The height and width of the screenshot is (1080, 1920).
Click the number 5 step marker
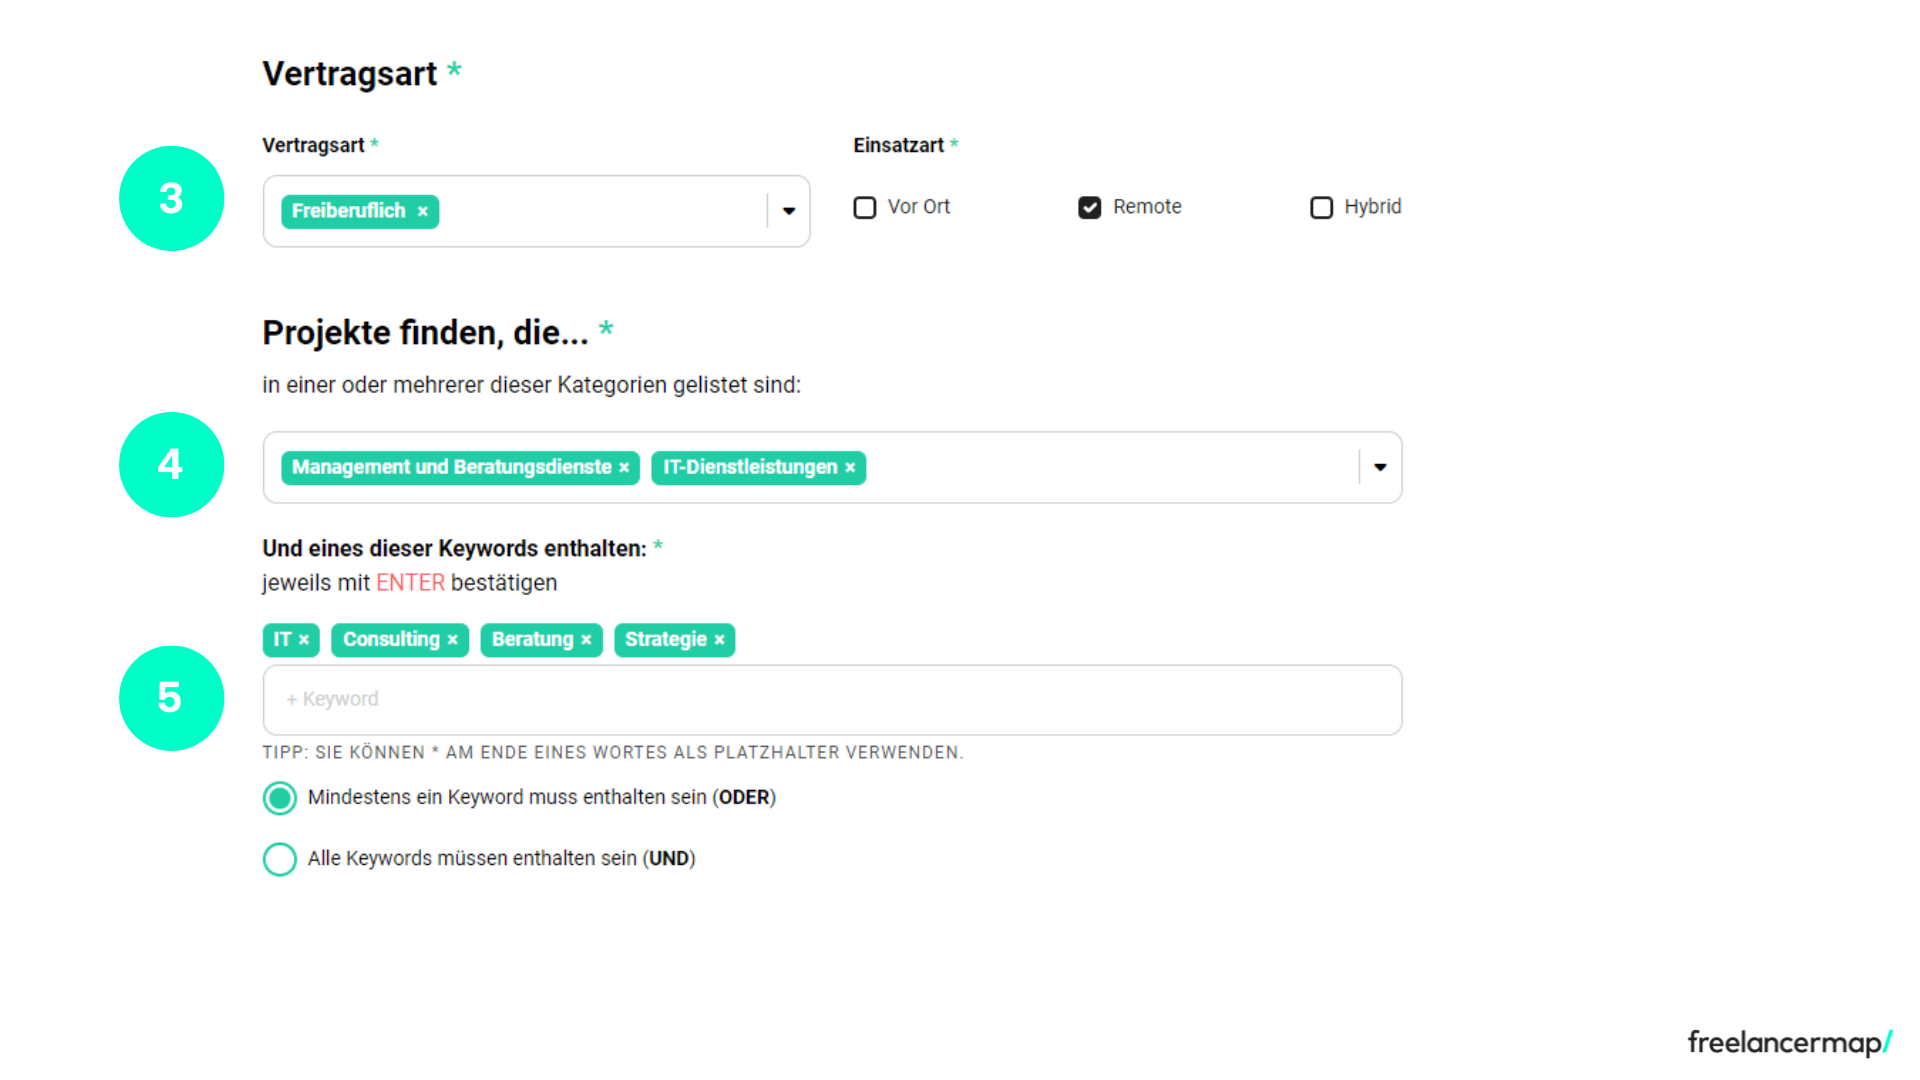click(171, 698)
